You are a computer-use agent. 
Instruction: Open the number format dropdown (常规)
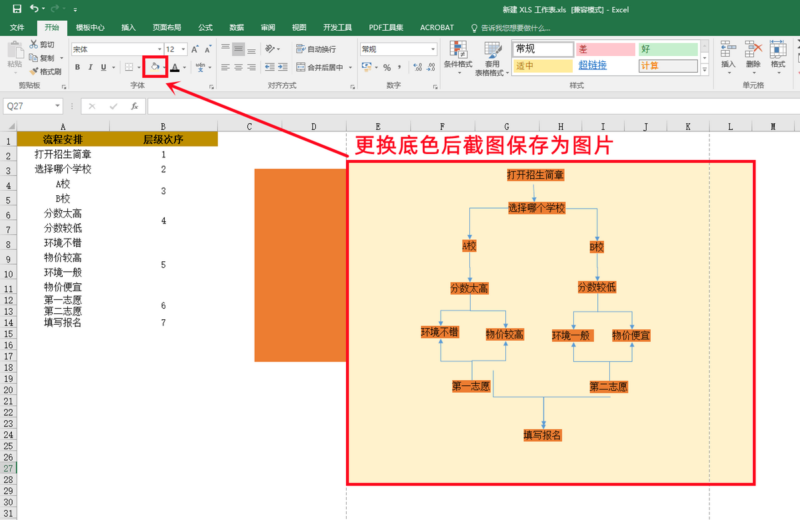[x=433, y=49]
